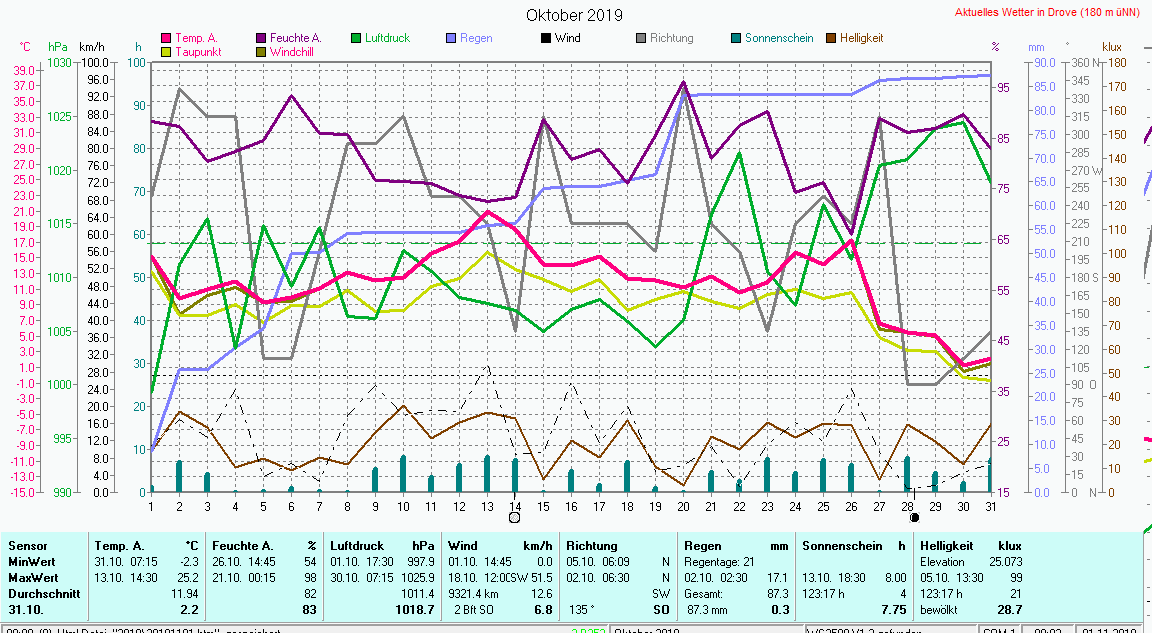Viewport: 1152px width, 633px height.
Task: Click the black Wind legend square
Action: pyautogui.click(x=546, y=39)
